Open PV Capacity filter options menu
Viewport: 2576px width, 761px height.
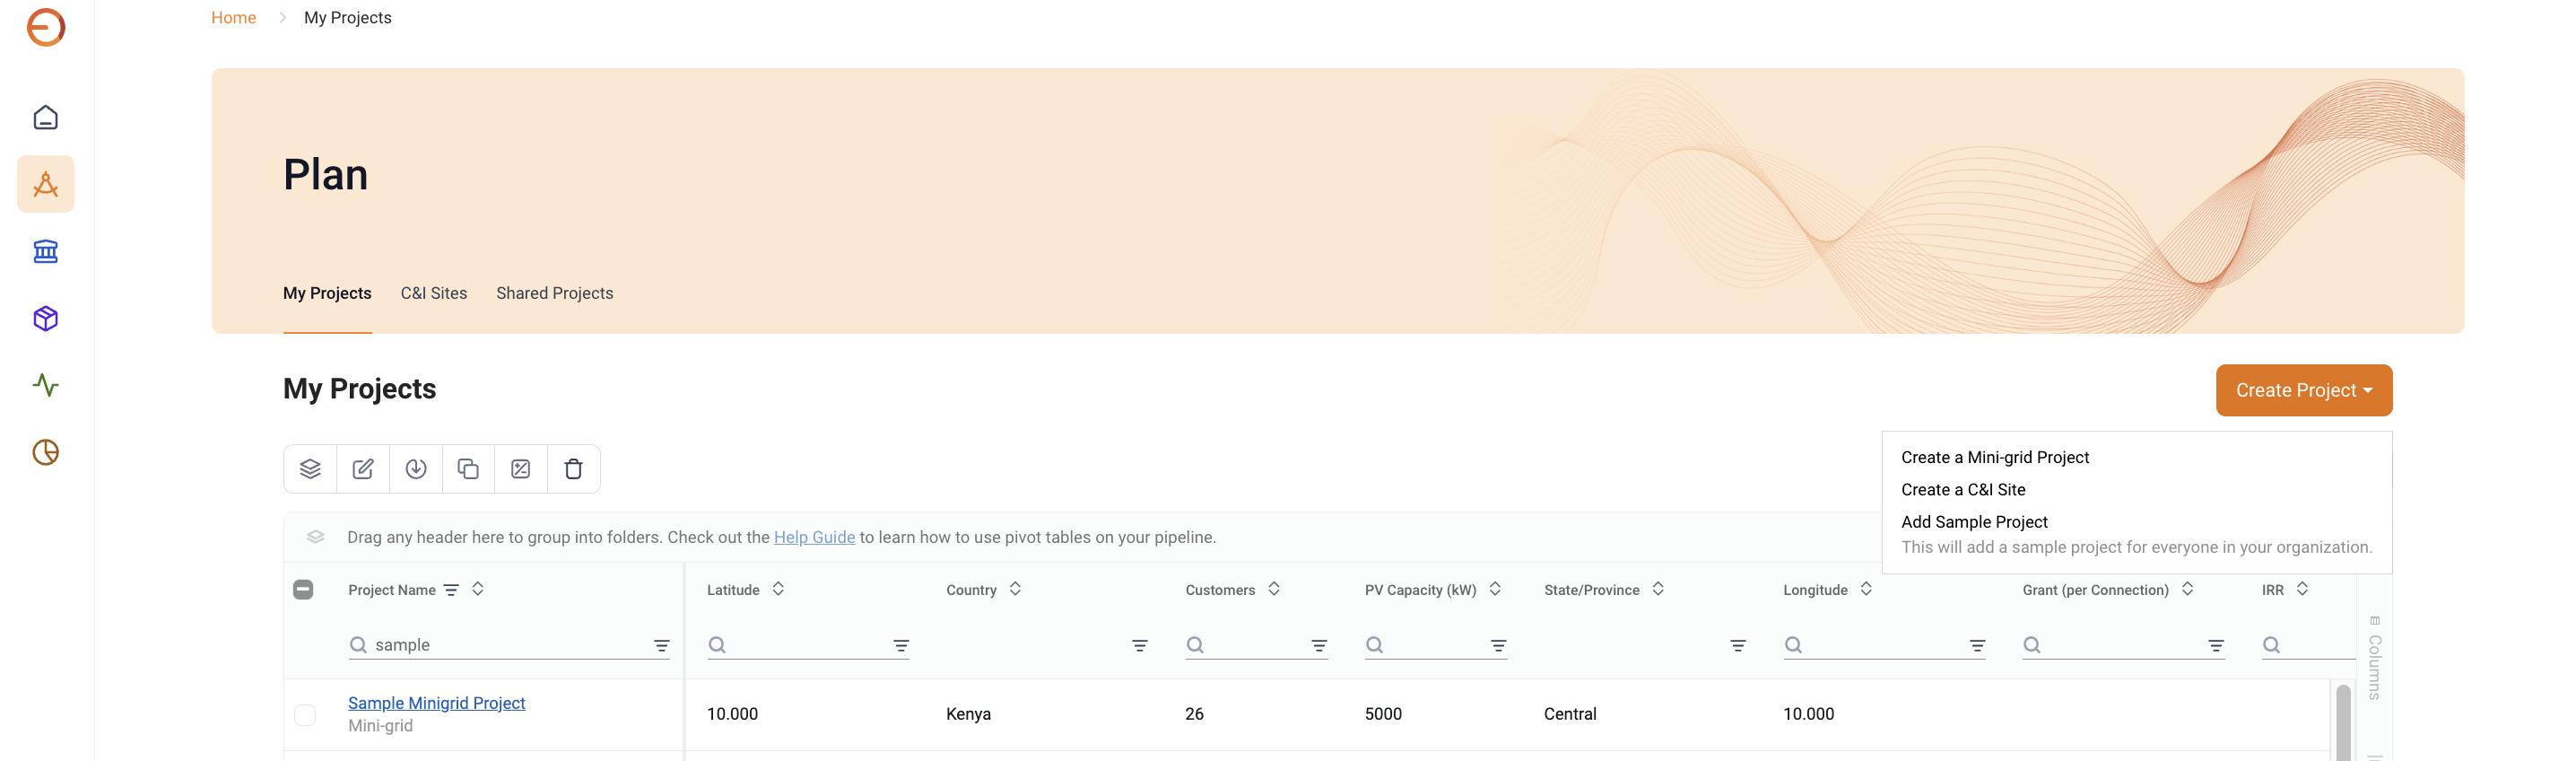coord(1498,646)
